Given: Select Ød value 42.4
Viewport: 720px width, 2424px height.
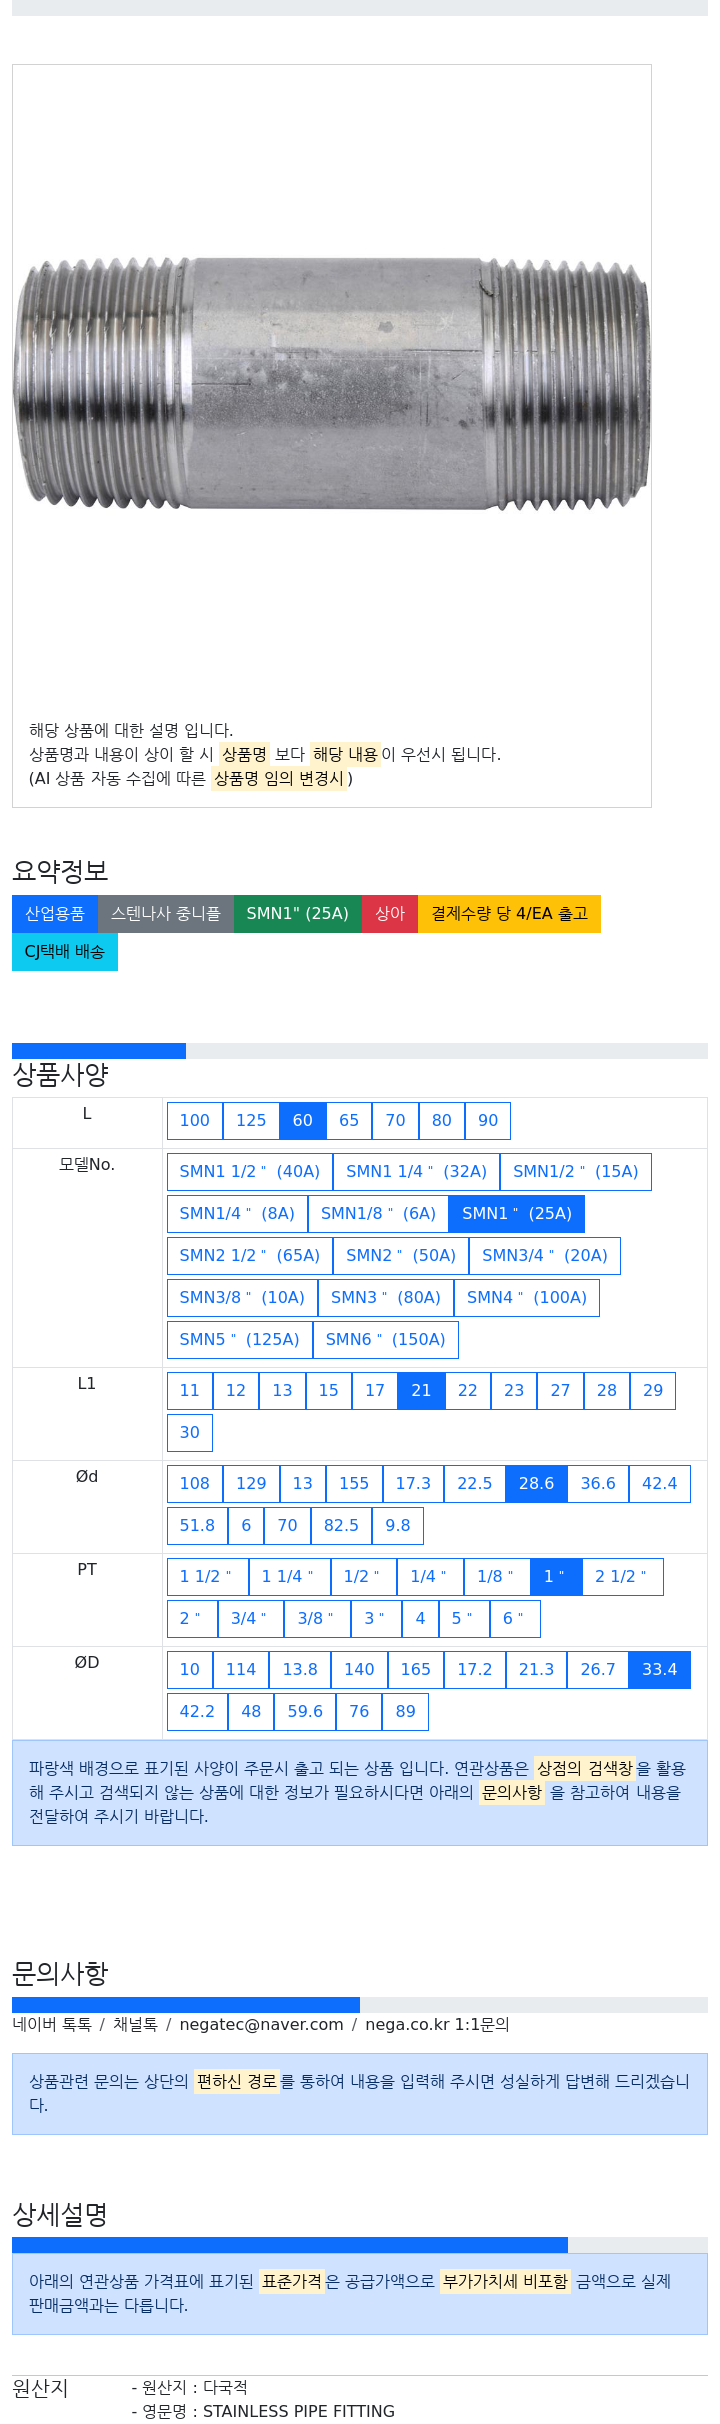Looking at the screenshot, I should point(660,1484).
